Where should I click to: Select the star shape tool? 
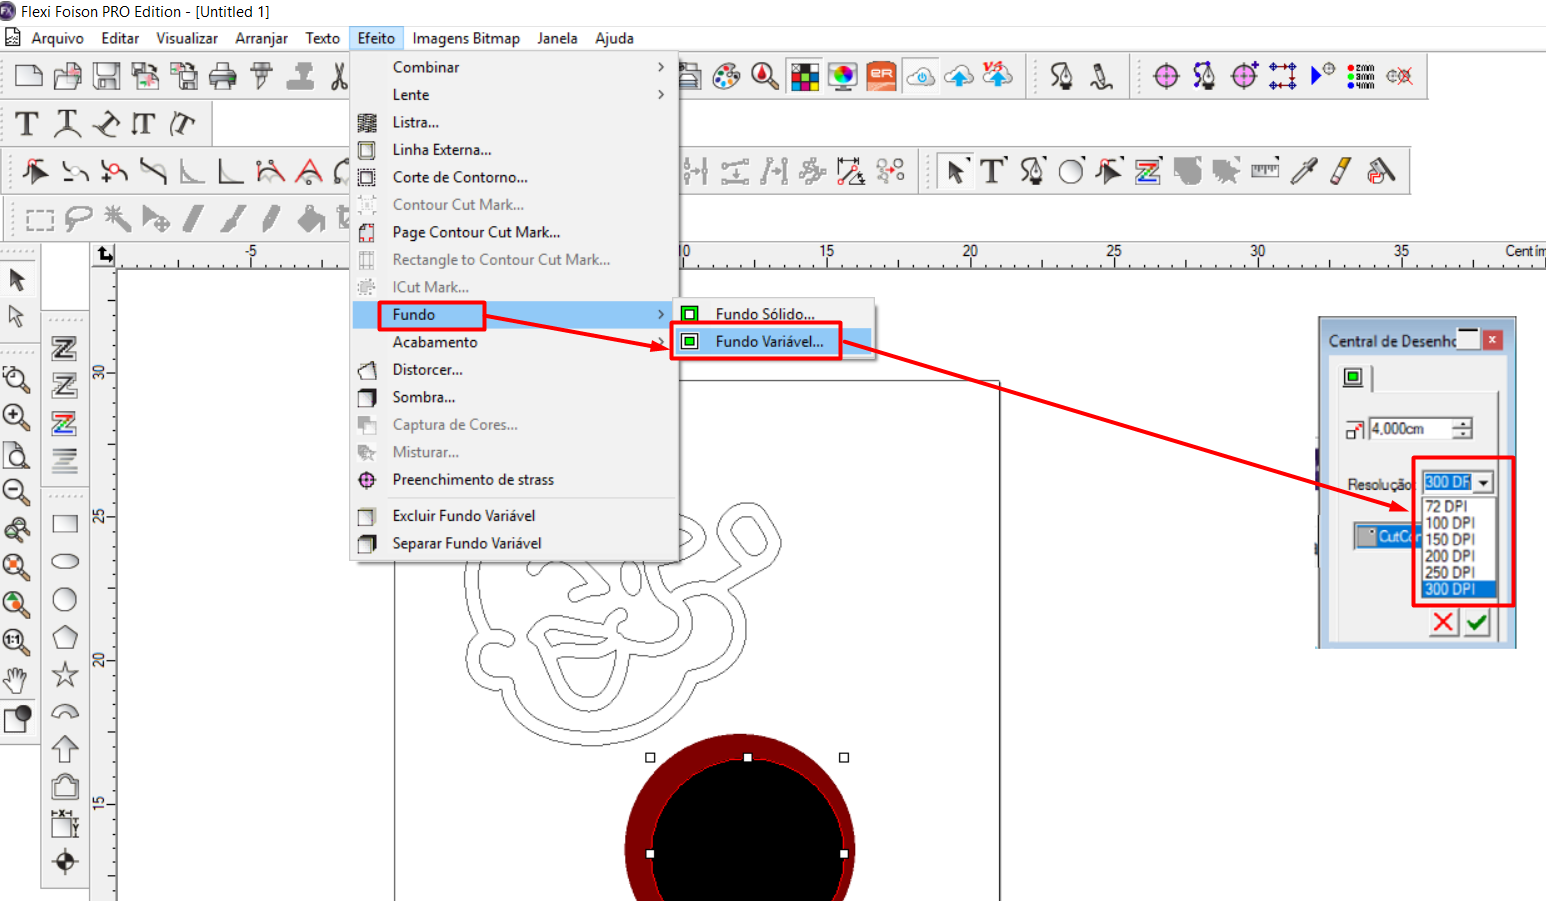(65, 675)
